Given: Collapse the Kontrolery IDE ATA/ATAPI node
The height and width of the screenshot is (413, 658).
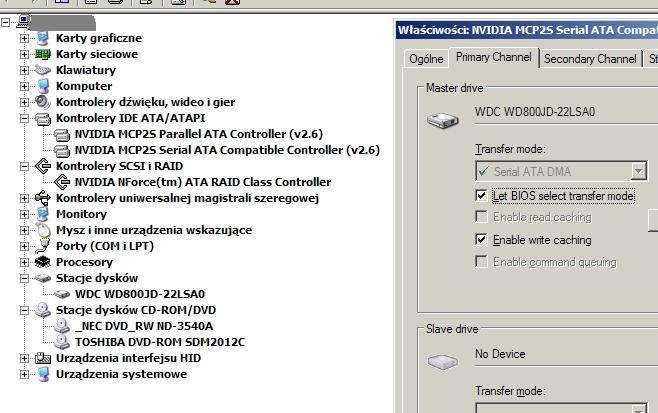Looking at the screenshot, I should pos(24,118).
